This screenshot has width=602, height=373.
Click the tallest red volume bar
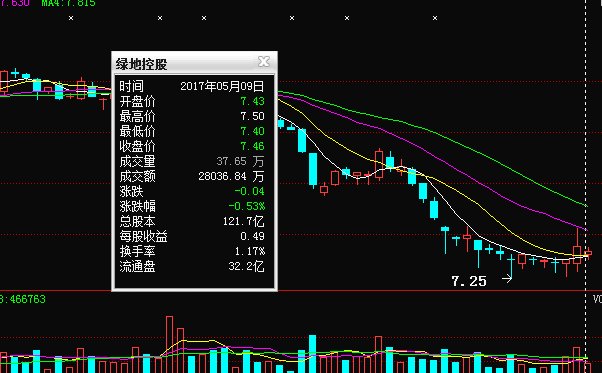tap(169, 345)
